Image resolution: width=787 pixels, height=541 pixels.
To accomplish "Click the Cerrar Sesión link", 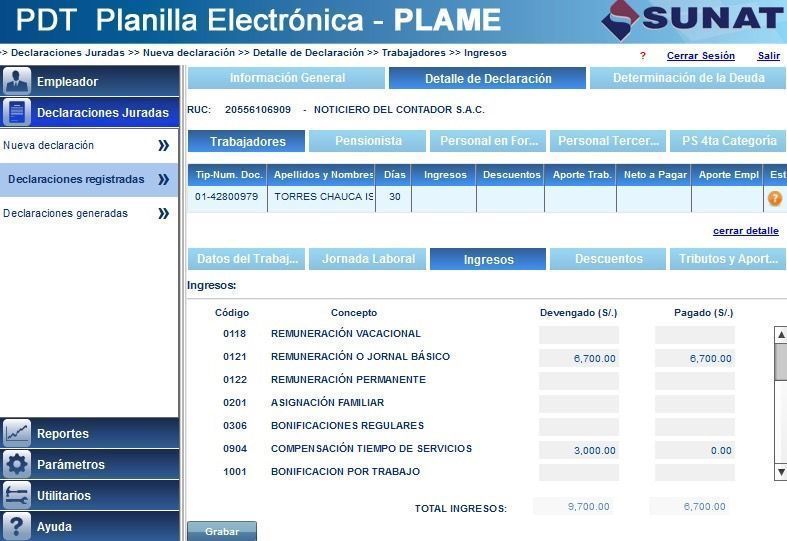I will [x=701, y=56].
